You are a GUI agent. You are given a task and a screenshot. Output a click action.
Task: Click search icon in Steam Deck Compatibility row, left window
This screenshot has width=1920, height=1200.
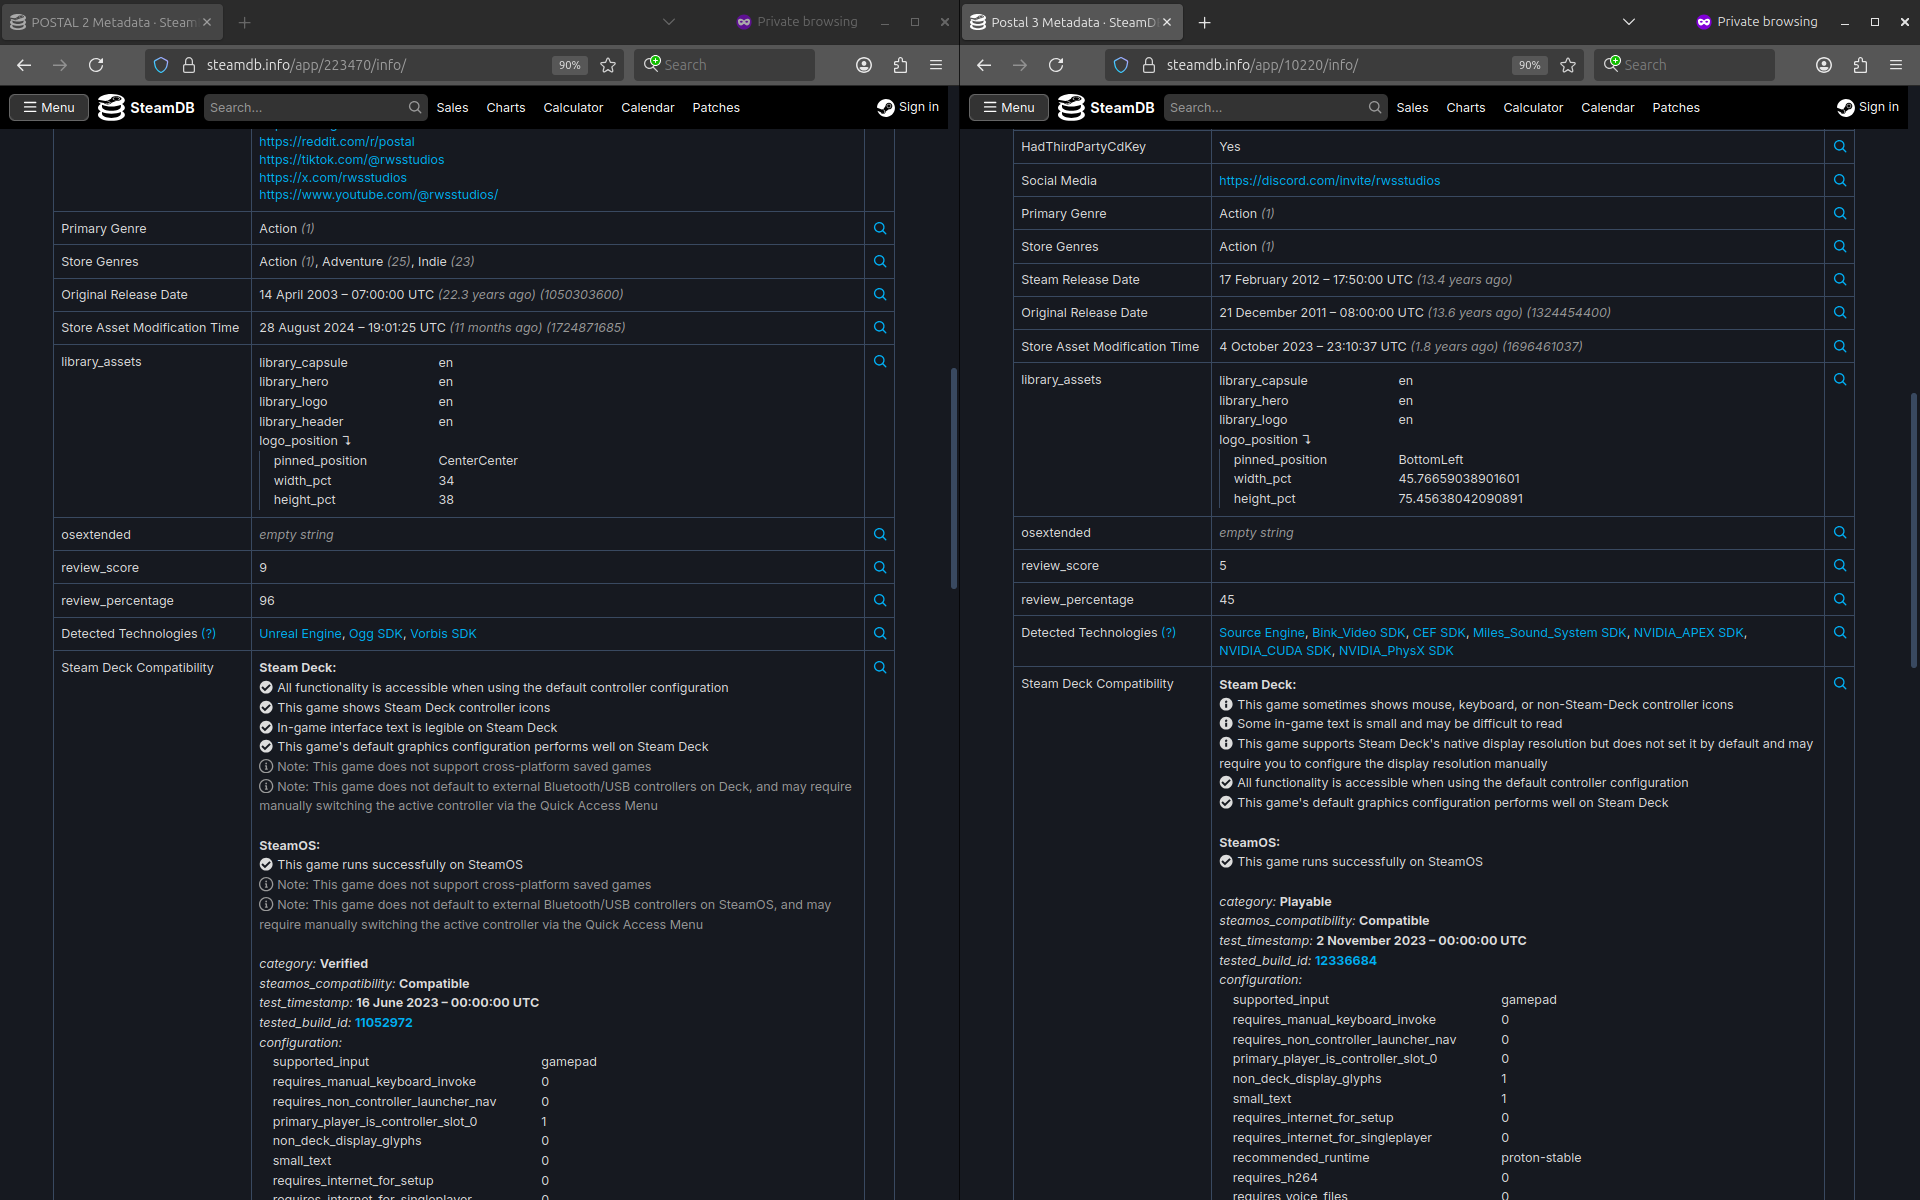(x=880, y=668)
